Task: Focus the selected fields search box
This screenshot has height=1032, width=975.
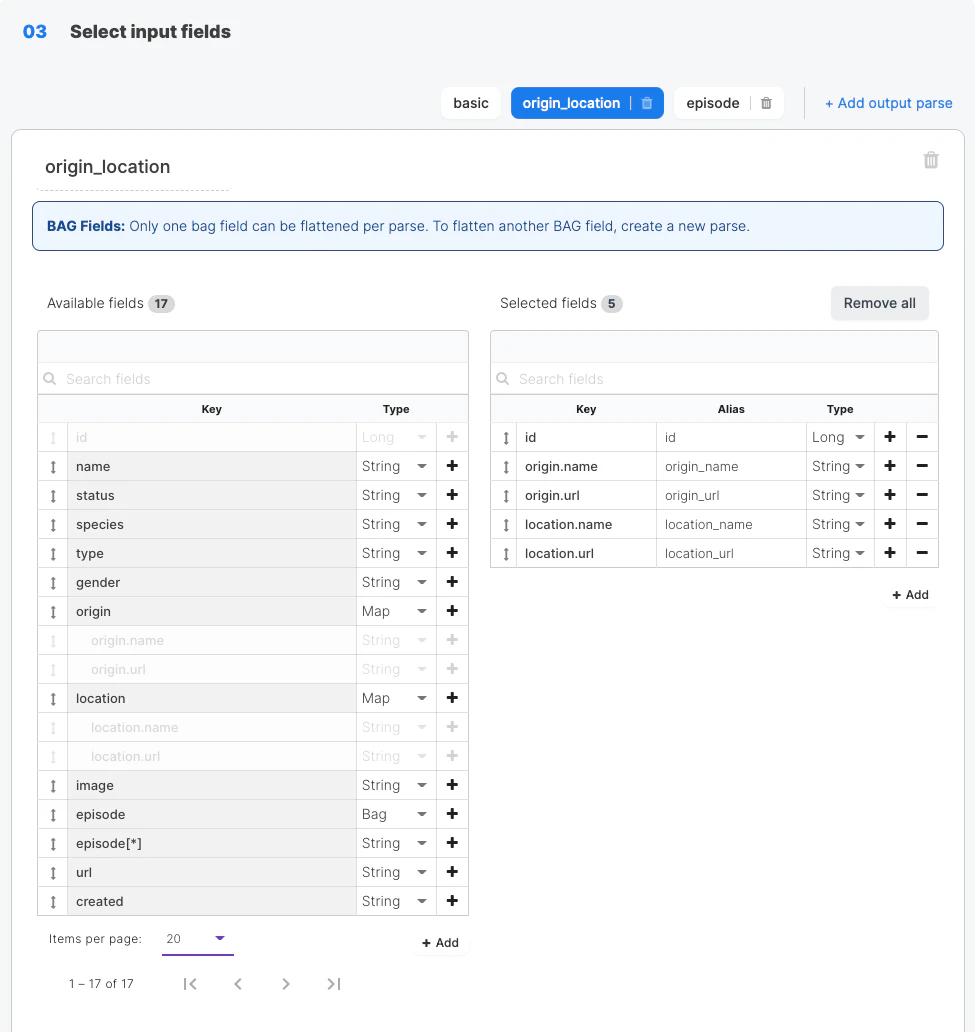Action: [714, 379]
